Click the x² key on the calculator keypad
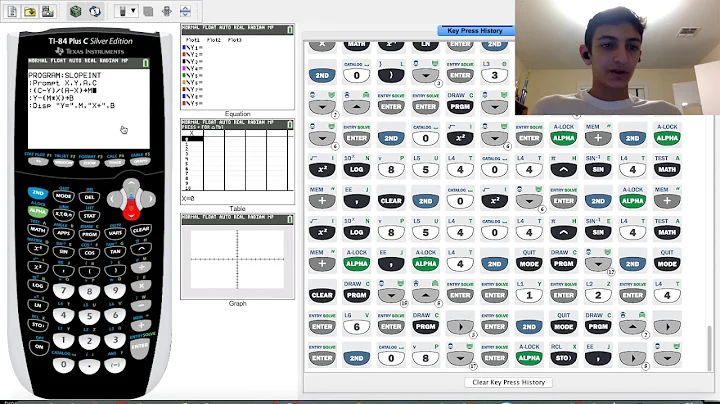Viewport: 720px width, 404px height. [x=38, y=267]
